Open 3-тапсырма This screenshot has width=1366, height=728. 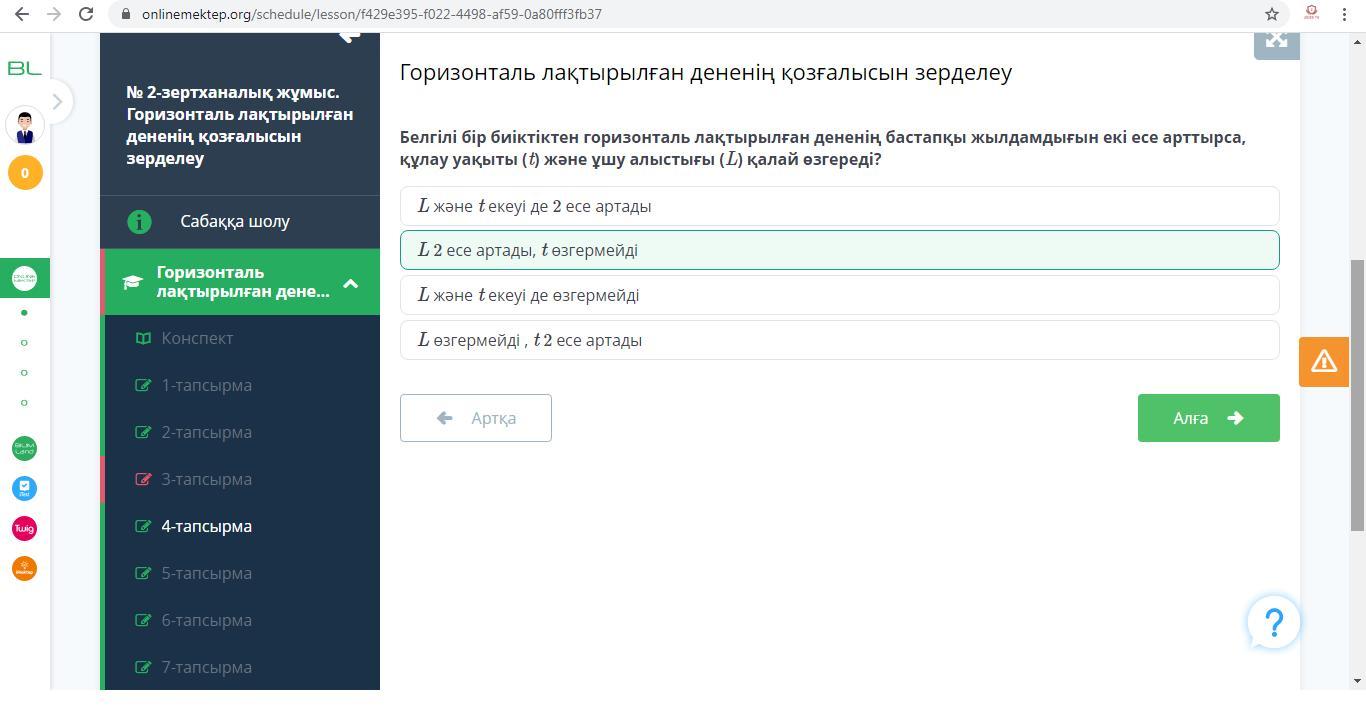click(x=206, y=479)
